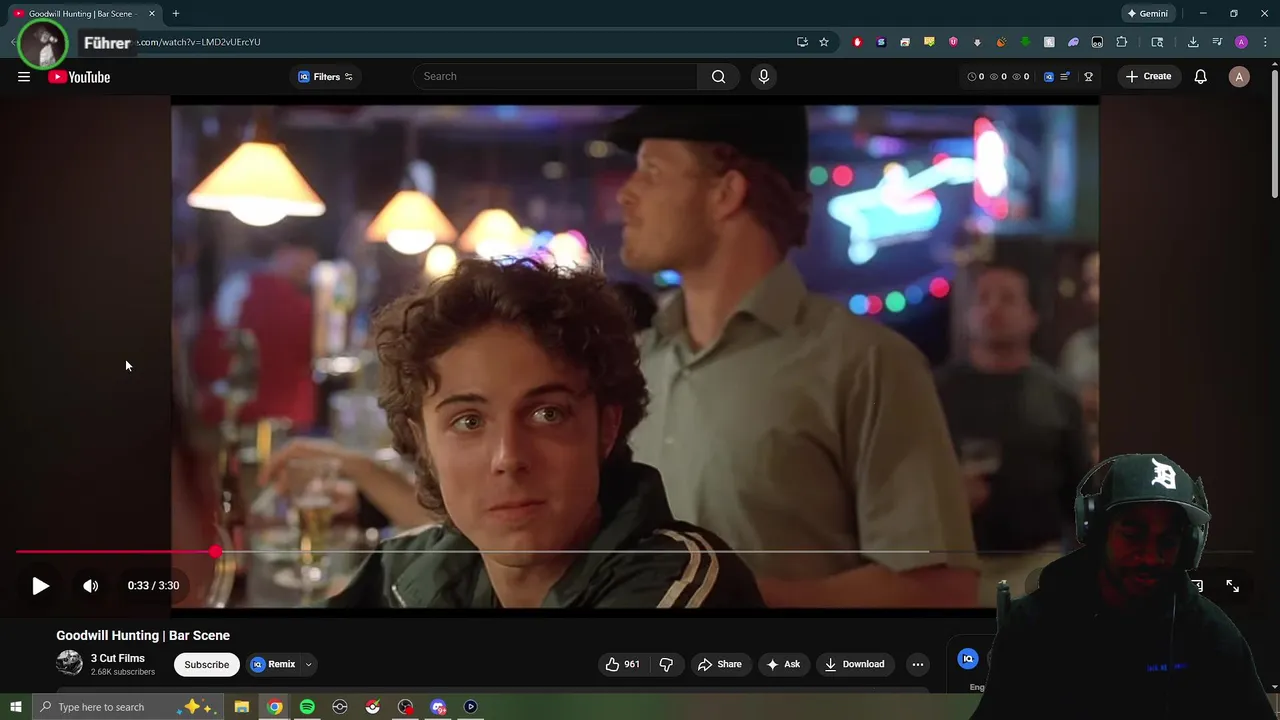Open the YouTube account avatar menu

(1239, 77)
